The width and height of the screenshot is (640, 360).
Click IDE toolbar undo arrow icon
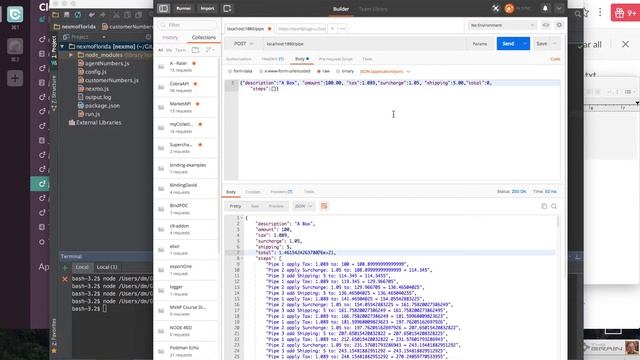(x=91, y=15)
